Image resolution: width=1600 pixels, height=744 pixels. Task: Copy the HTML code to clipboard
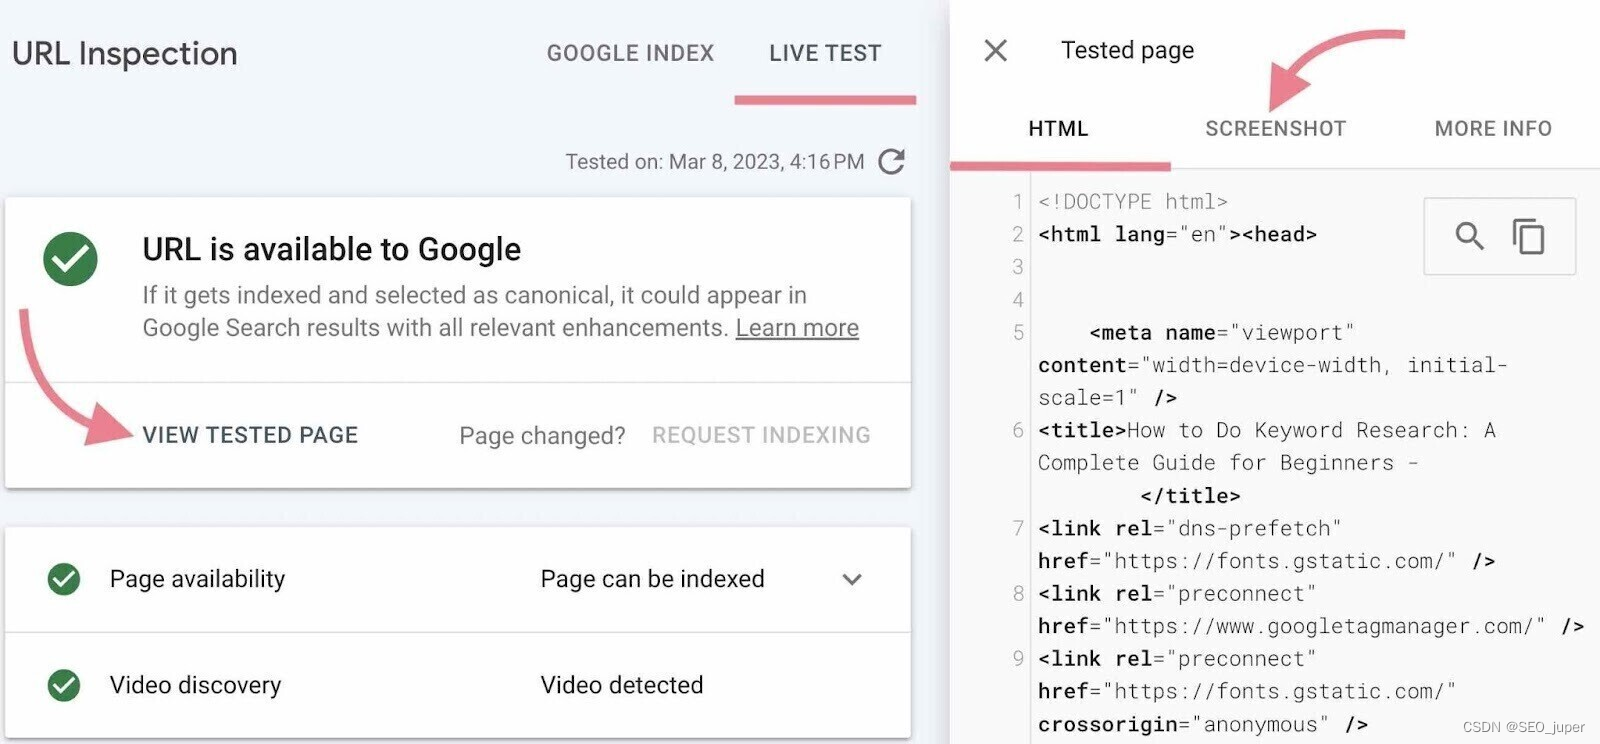click(1528, 236)
